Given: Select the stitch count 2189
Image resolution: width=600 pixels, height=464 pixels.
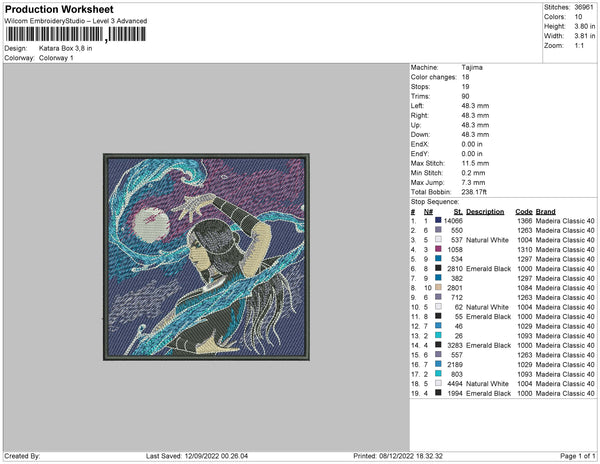Looking at the screenshot, I should [455, 365].
